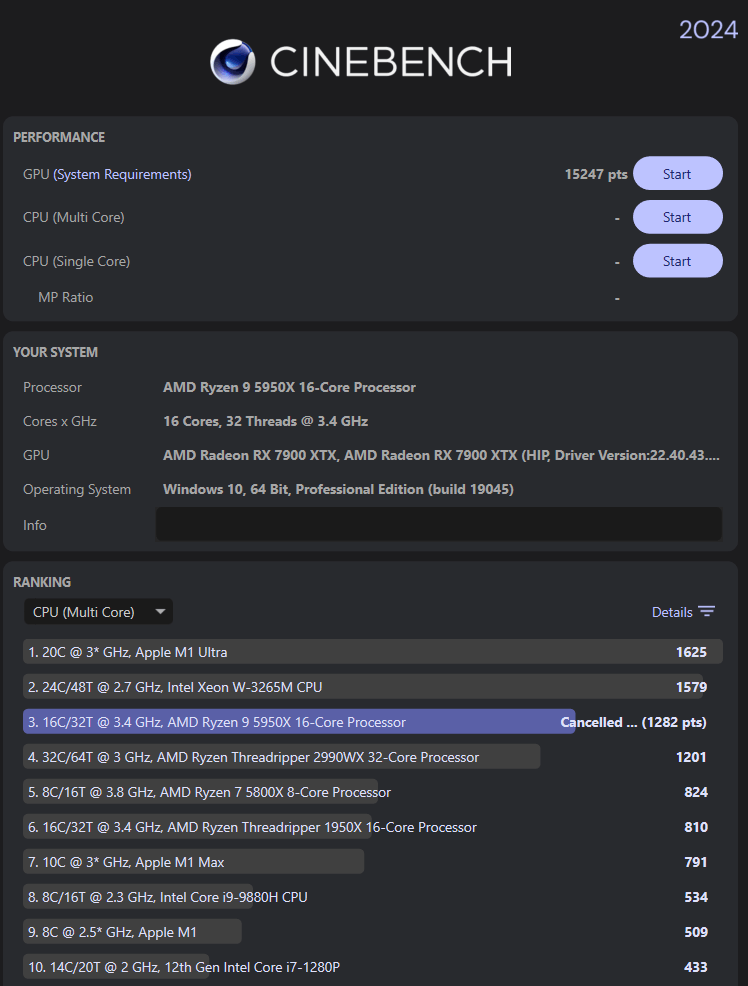Click the GPU score 15247 pts
This screenshot has width=748, height=986.
coord(596,174)
